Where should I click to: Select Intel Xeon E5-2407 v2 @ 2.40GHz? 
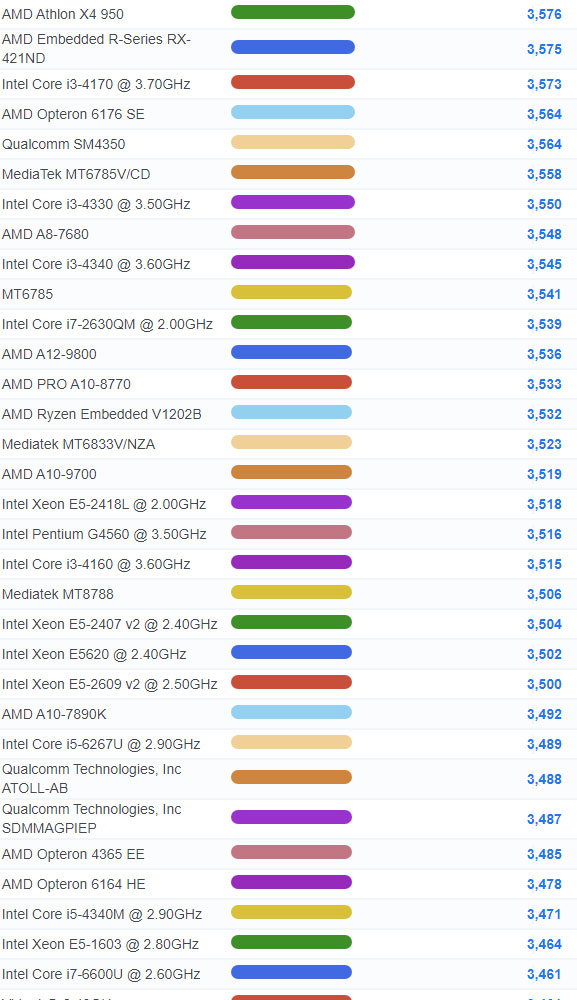pos(110,624)
